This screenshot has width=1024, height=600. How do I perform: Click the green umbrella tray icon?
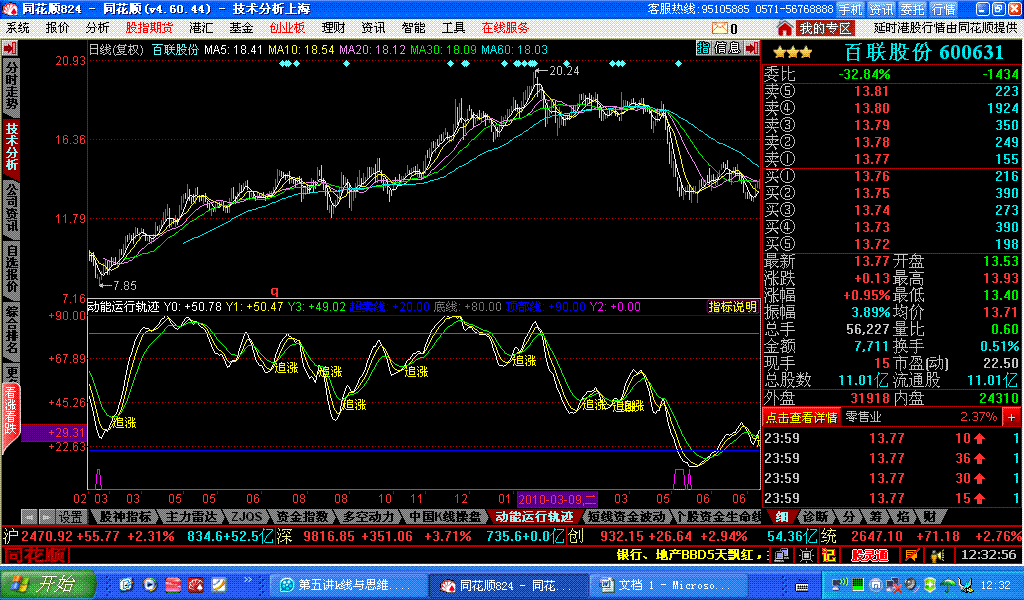pyautogui.click(x=948, y=584)
